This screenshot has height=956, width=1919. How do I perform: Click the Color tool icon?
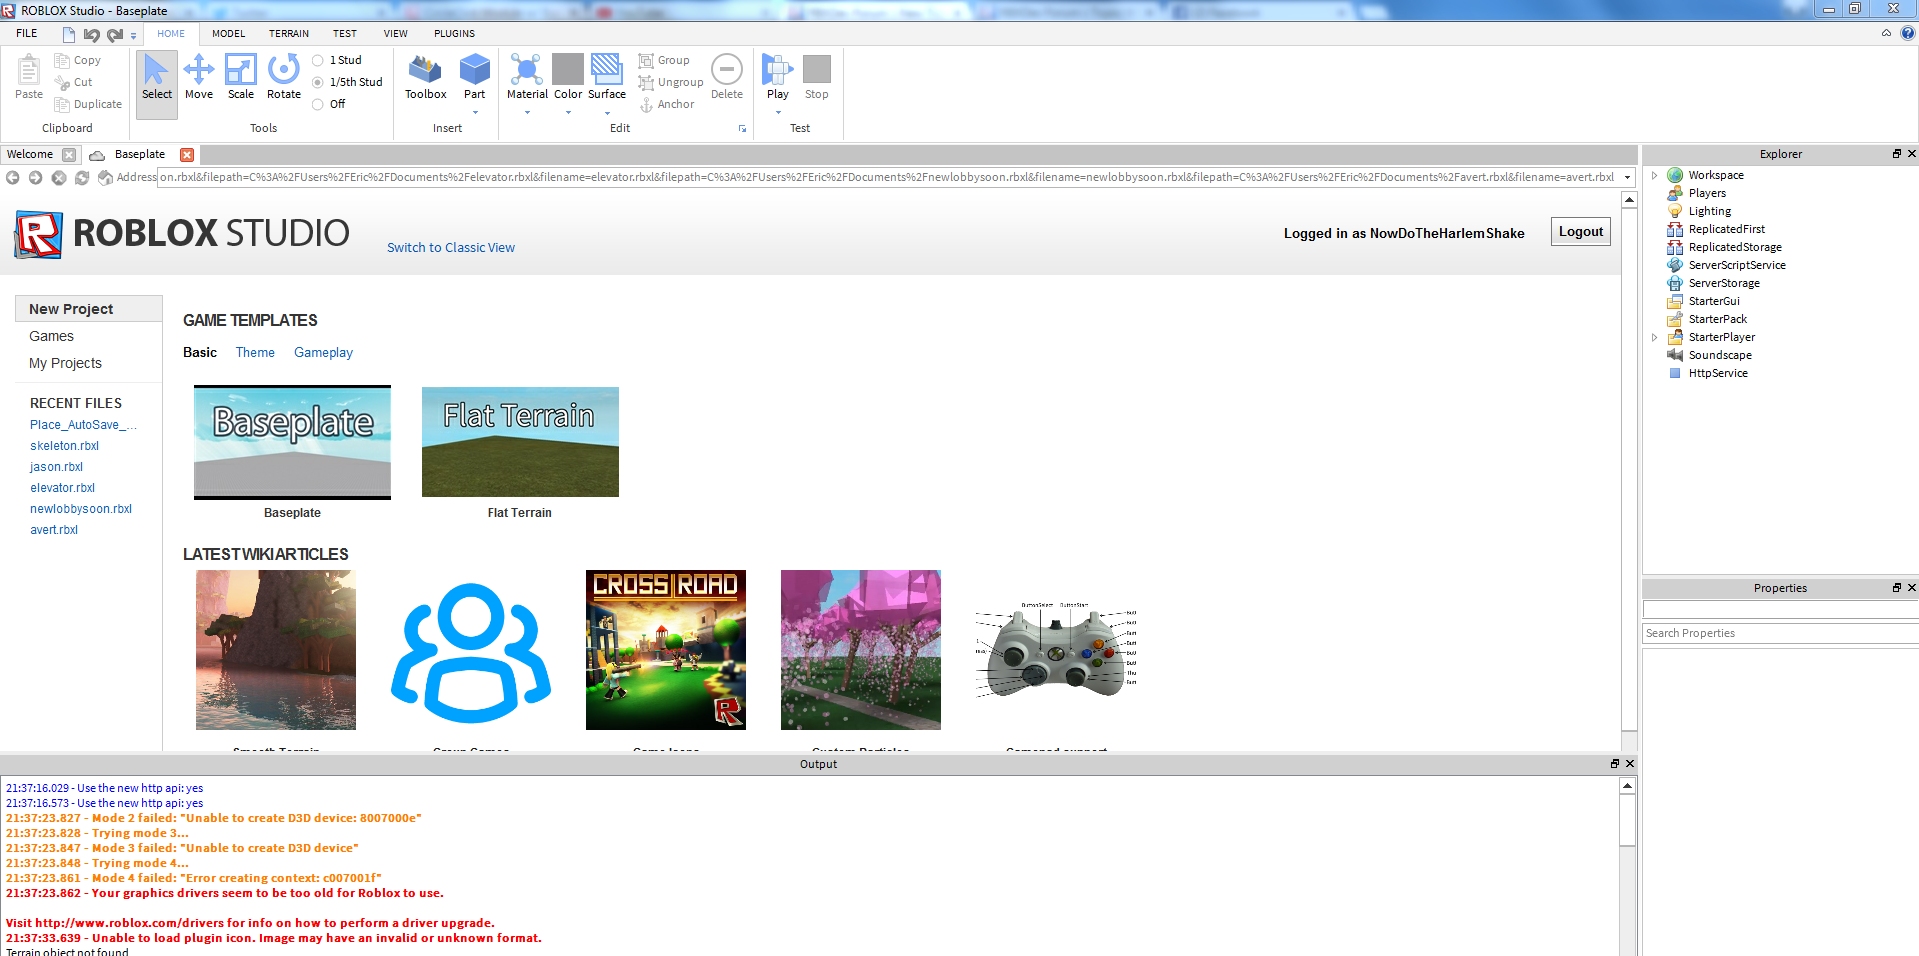(568, 71)
